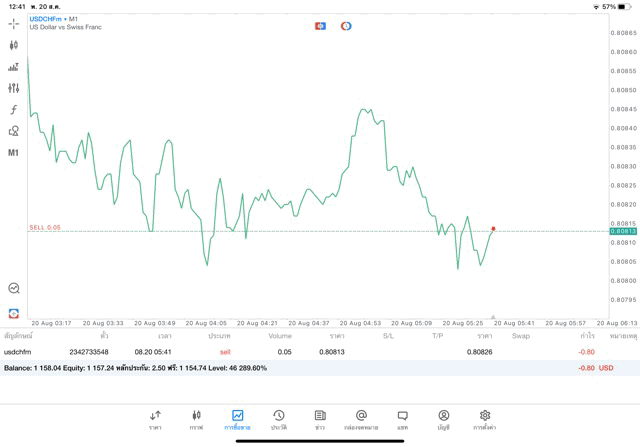Select the crosshair cursor tool
The width and height of the screenshot is (640, 447).
pos(13,23)
